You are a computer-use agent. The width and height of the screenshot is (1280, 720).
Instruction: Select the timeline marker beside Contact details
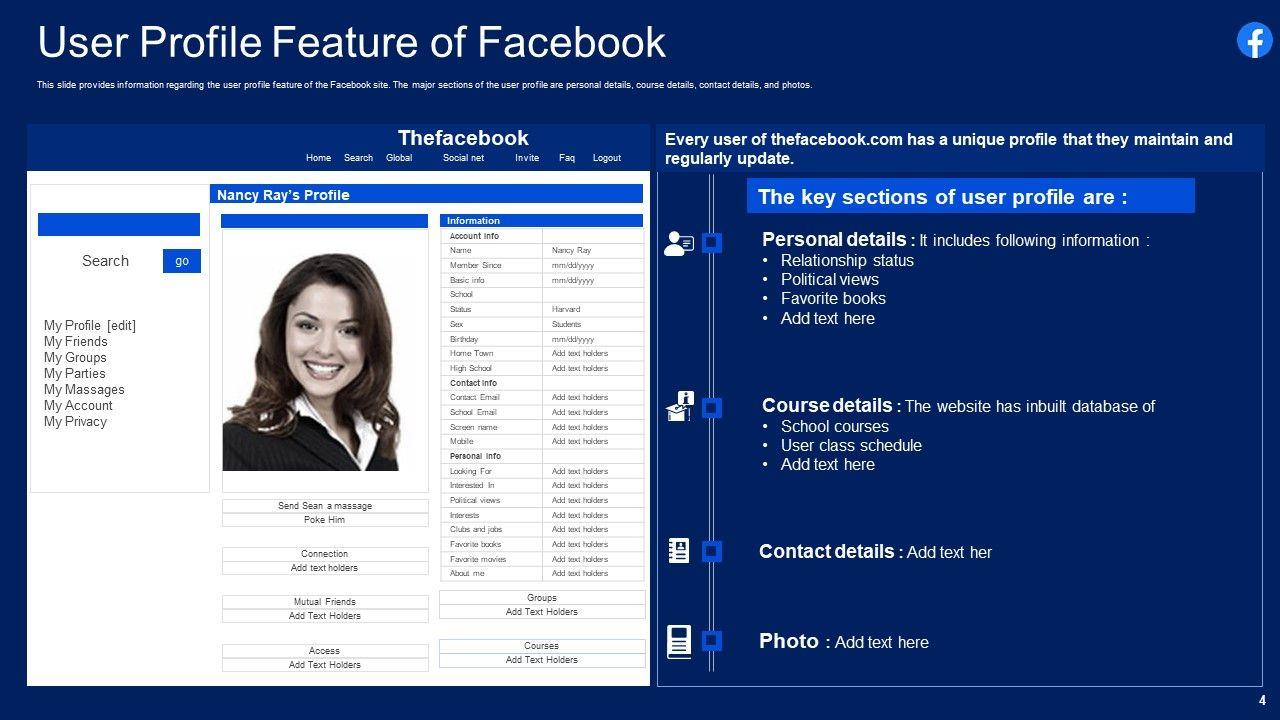click(x=712, y=551)
